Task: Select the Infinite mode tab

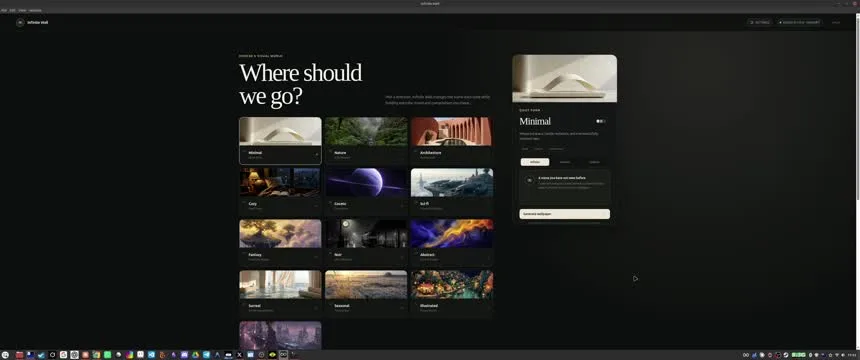Action: (535, 162)
